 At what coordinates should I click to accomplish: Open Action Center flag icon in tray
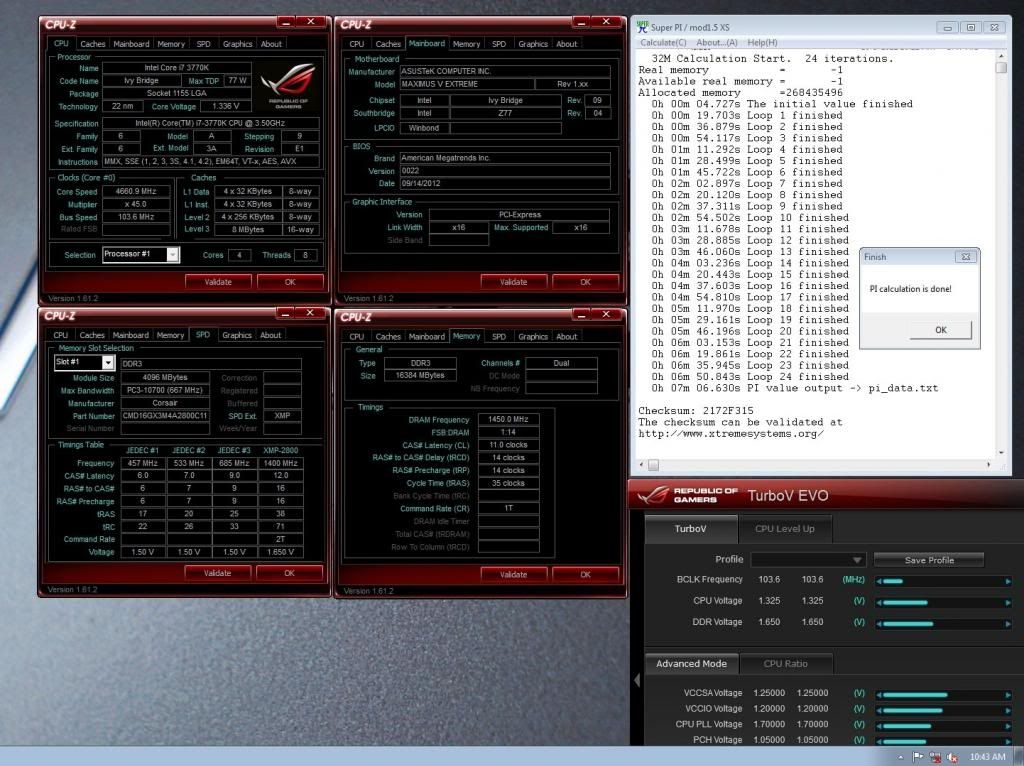[x=918, y=758]
